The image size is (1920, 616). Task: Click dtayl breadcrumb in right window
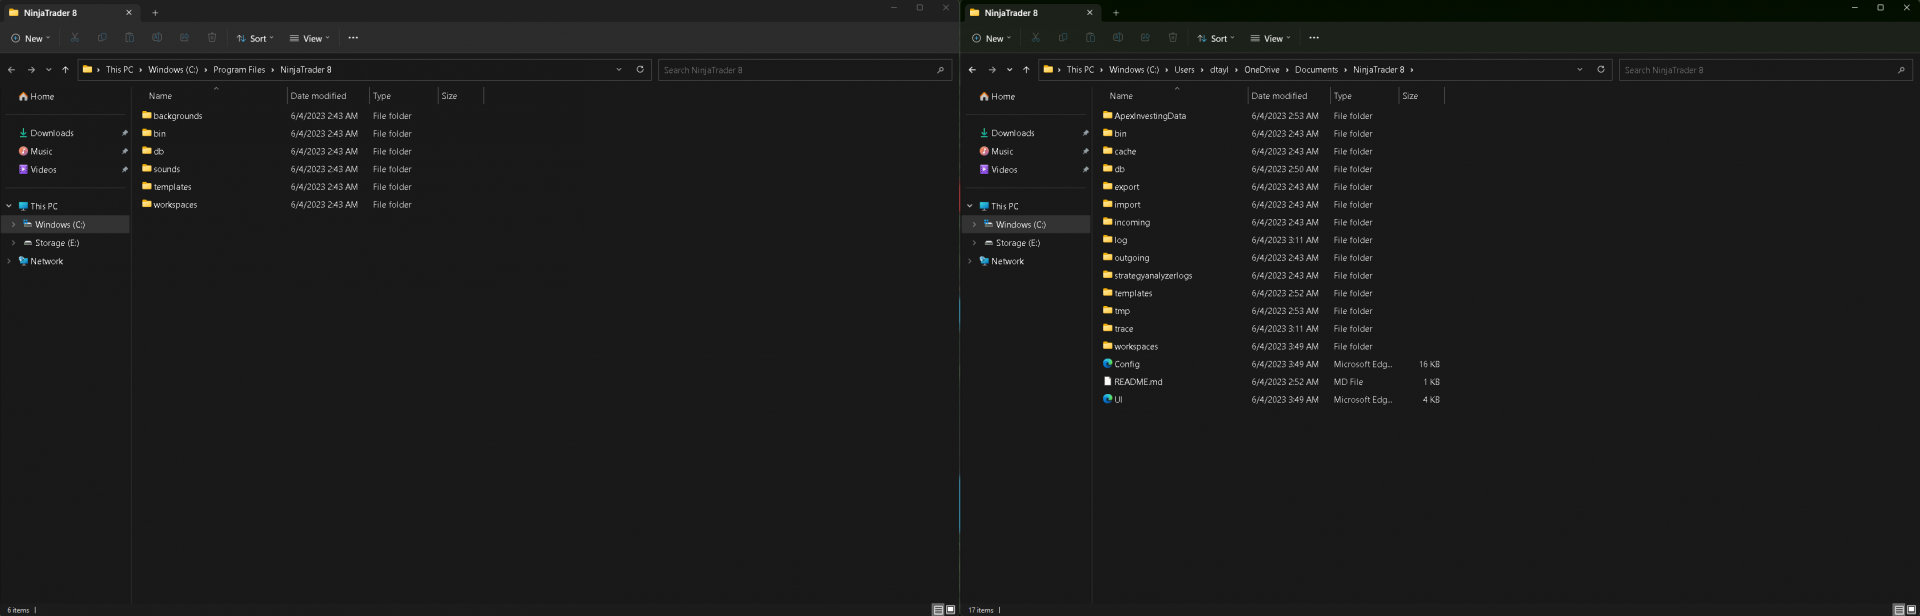[1219, 70]
